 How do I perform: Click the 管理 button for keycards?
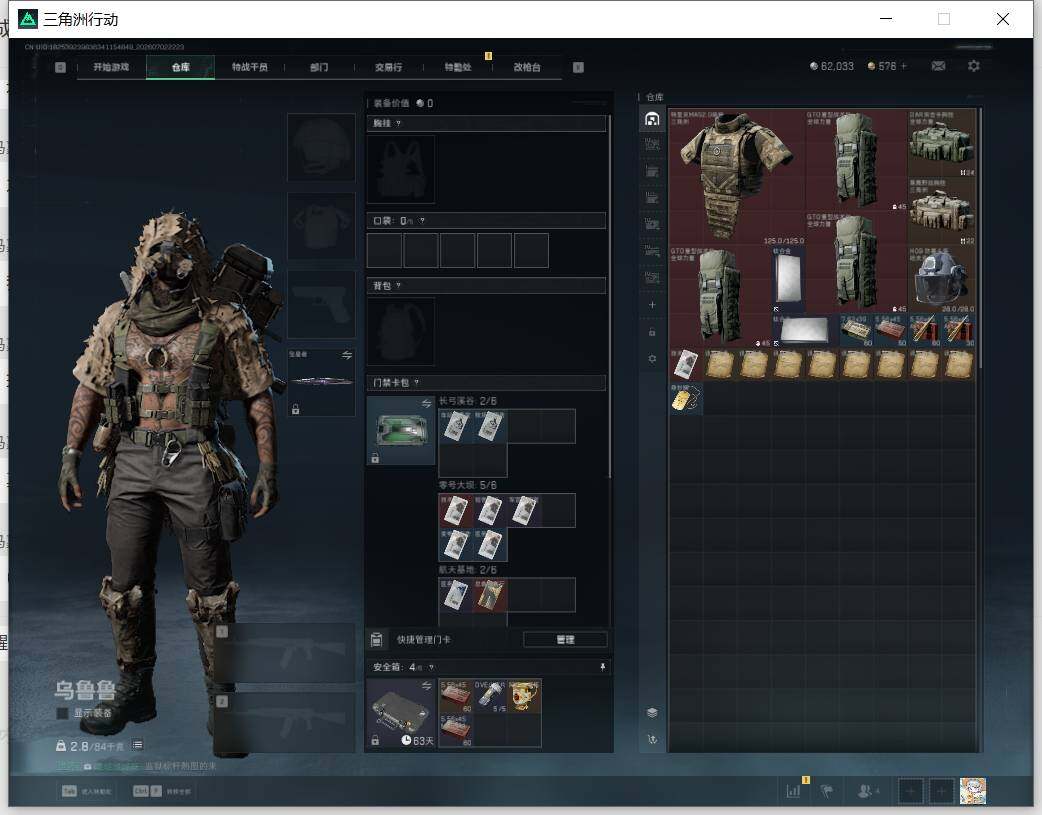pos(565,640)
